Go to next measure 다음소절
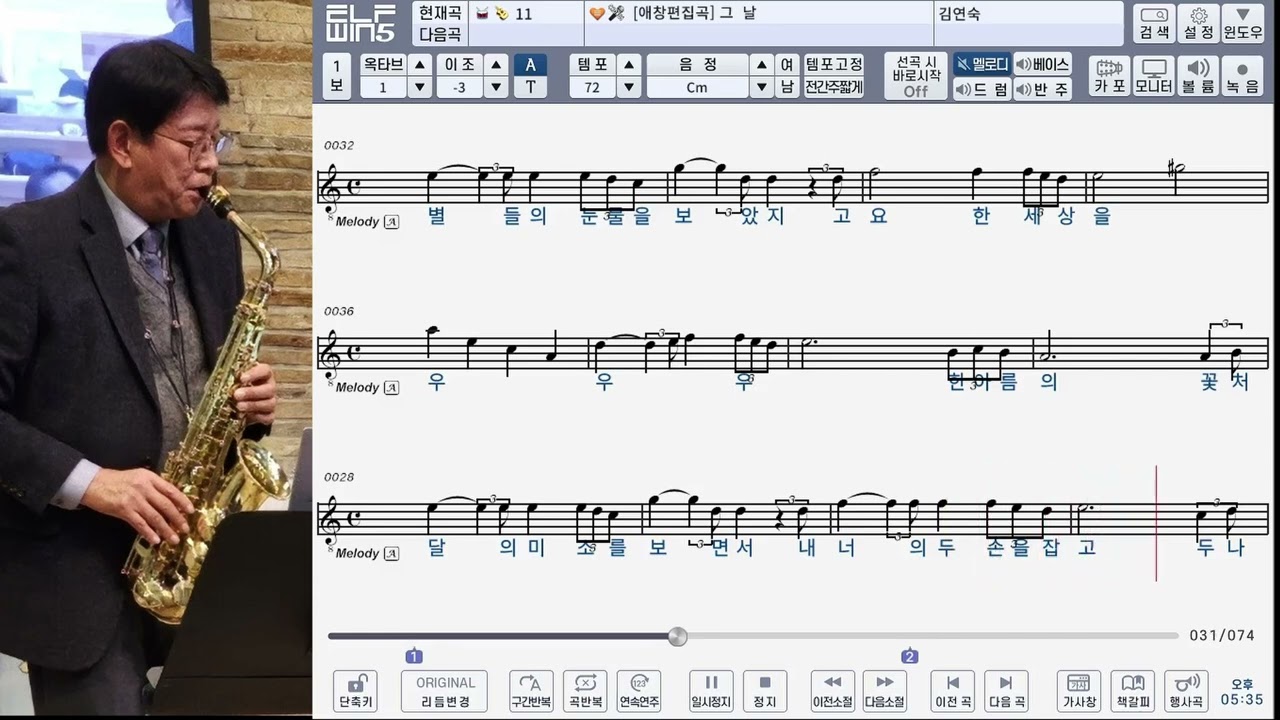 [885, 691]
